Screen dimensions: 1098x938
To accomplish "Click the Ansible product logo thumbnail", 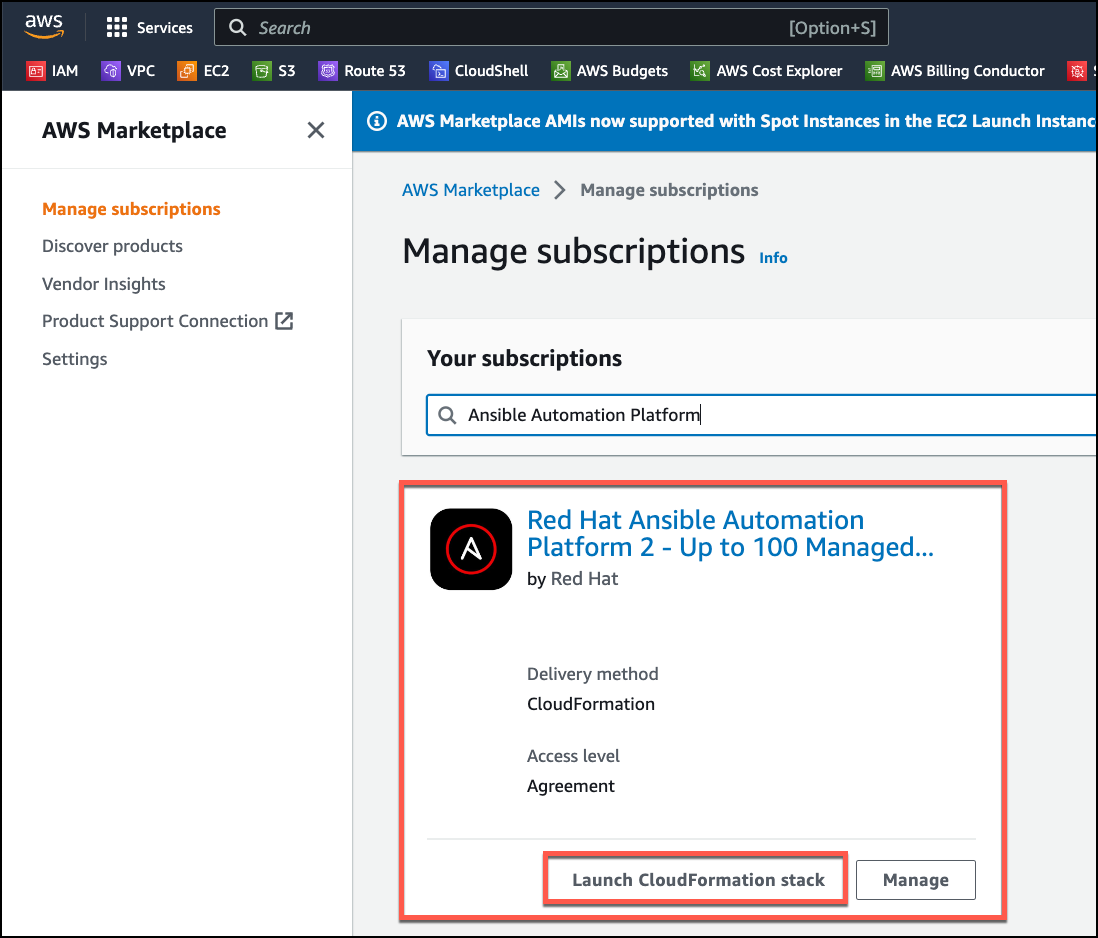I will (471, 549).
